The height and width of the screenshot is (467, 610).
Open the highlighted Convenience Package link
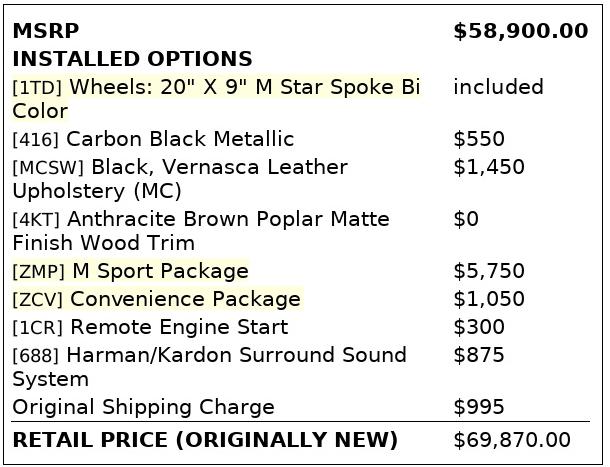[156, 299]
